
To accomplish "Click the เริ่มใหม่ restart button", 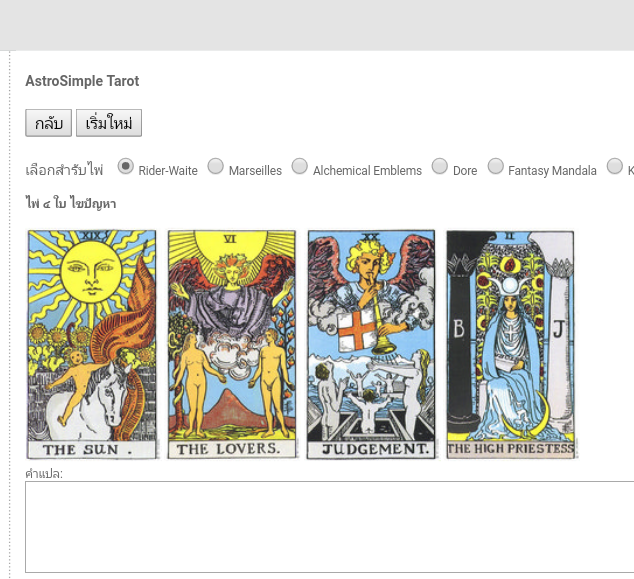I will click(109, 123).
